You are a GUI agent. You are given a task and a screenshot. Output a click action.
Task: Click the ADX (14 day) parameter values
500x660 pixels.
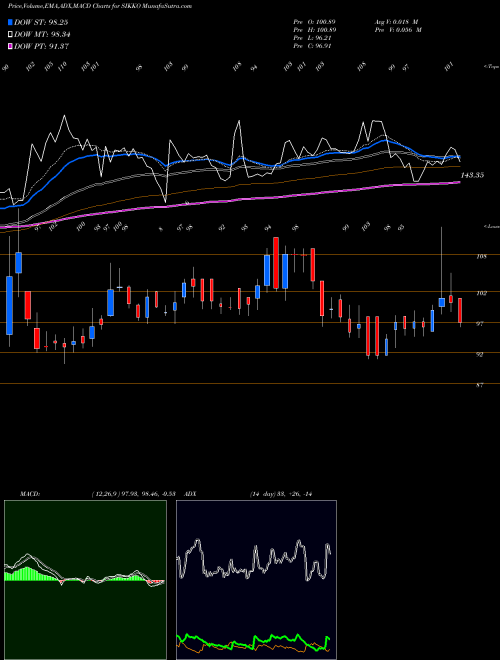(x=280, y=494)
